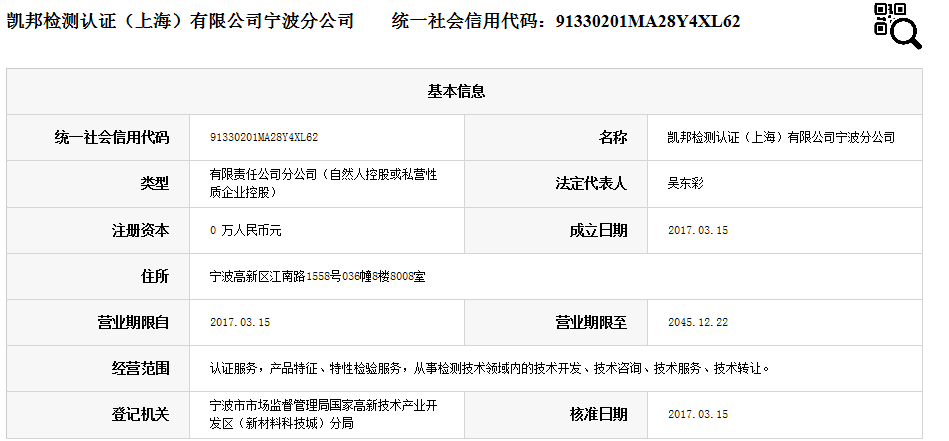Click the 注册资本 field label
This screenshot has height=441, width=949.
click(140, 230)
